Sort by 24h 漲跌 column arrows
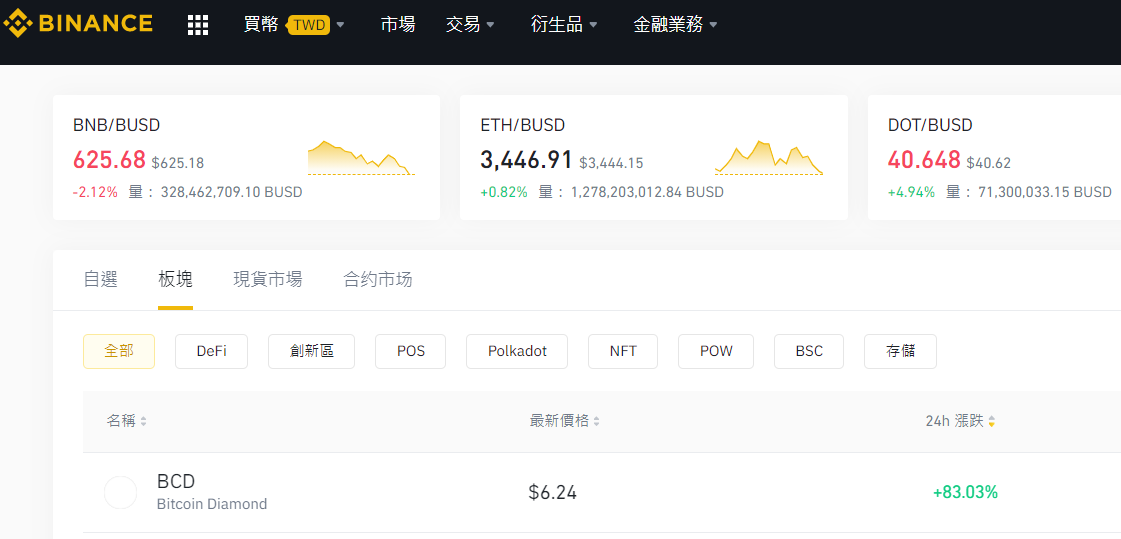 coord(992,422)
